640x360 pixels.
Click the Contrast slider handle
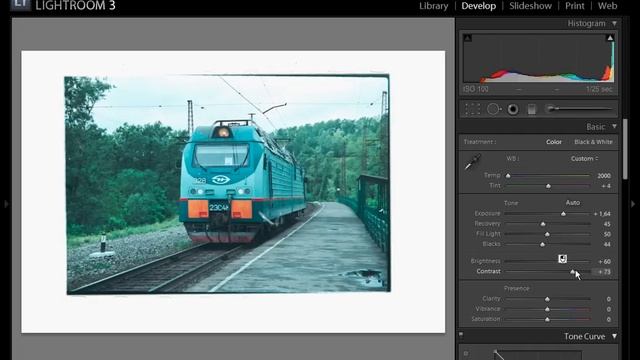572,272
